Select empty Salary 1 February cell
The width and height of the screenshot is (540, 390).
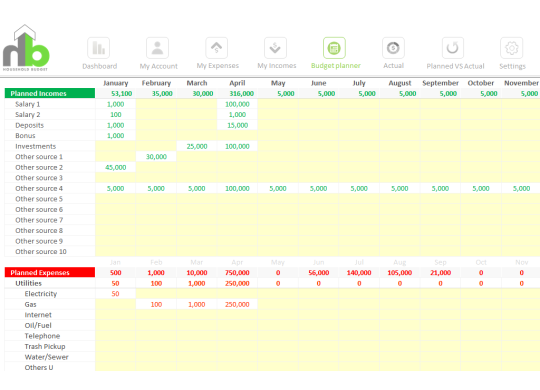click(156, 104)
